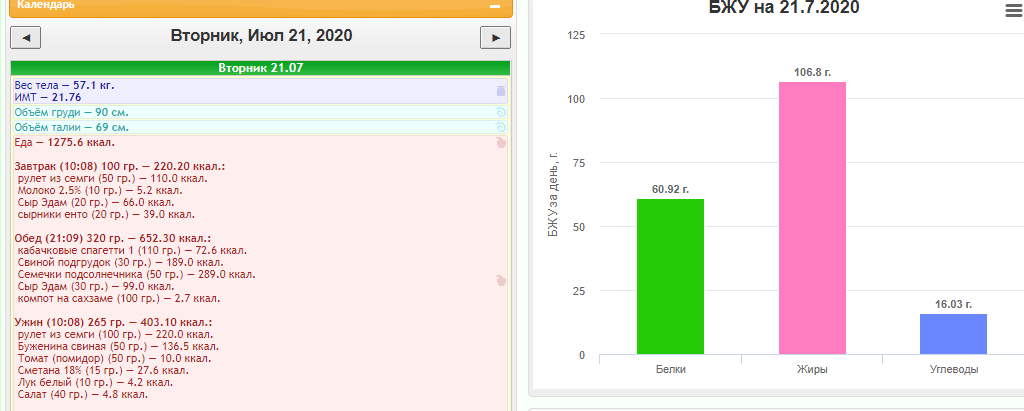Click the Семечки подсолнечника (50 гр.) row
The height and width of the screenshot is (411, 1024).
tap(136, 274)
